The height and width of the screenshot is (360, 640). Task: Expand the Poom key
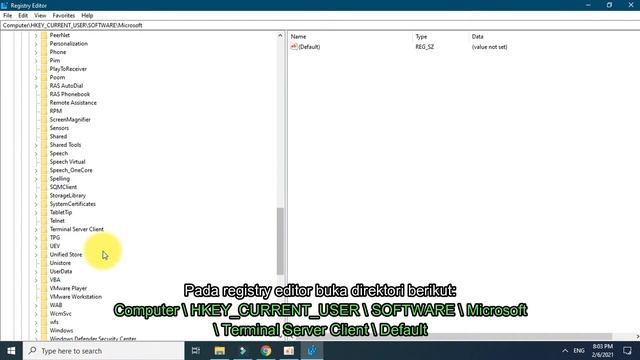click(36, 78)
